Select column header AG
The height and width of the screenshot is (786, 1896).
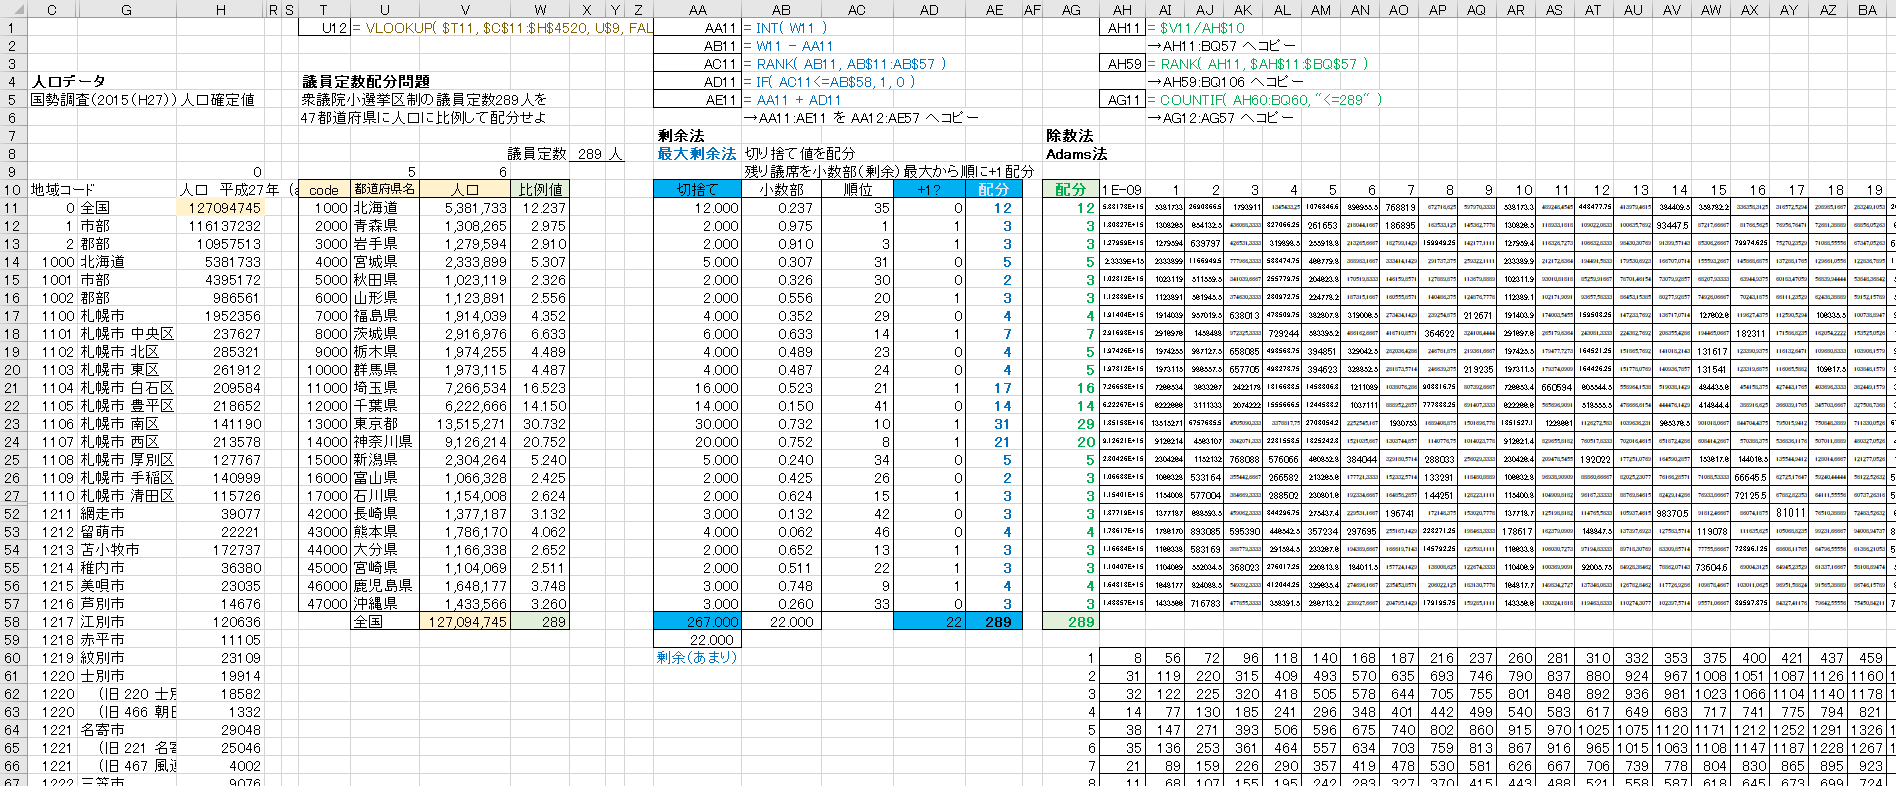1071,9
